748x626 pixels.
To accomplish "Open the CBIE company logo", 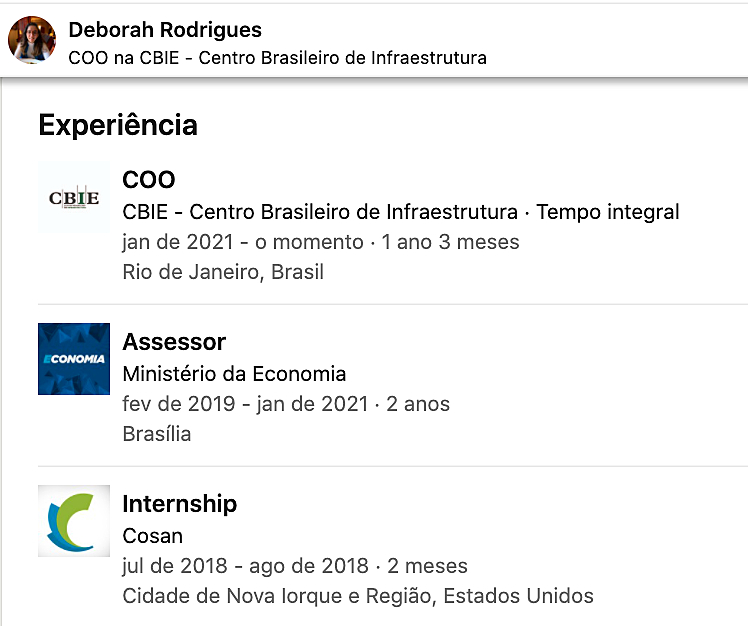I will tap(74, 197).
